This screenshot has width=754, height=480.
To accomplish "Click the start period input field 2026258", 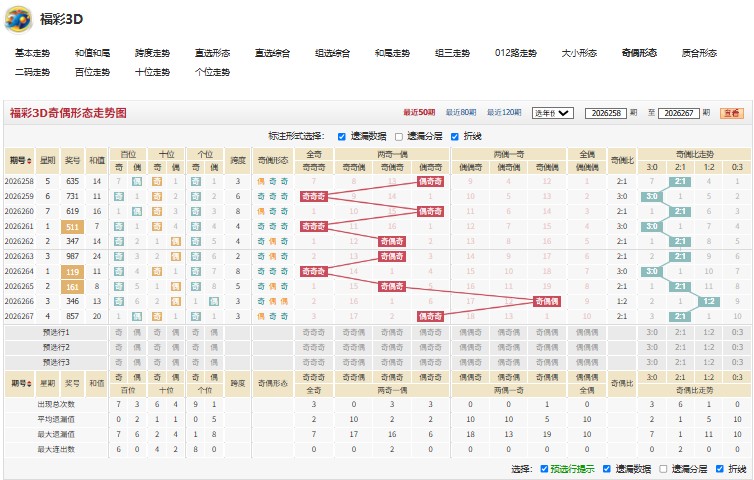I will (x=606, y=113).
